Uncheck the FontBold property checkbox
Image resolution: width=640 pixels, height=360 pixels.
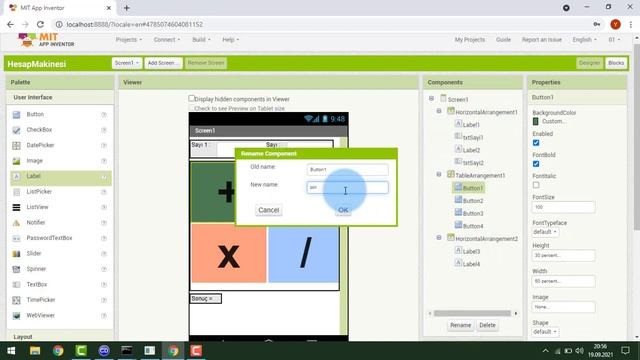pos(536,164)
